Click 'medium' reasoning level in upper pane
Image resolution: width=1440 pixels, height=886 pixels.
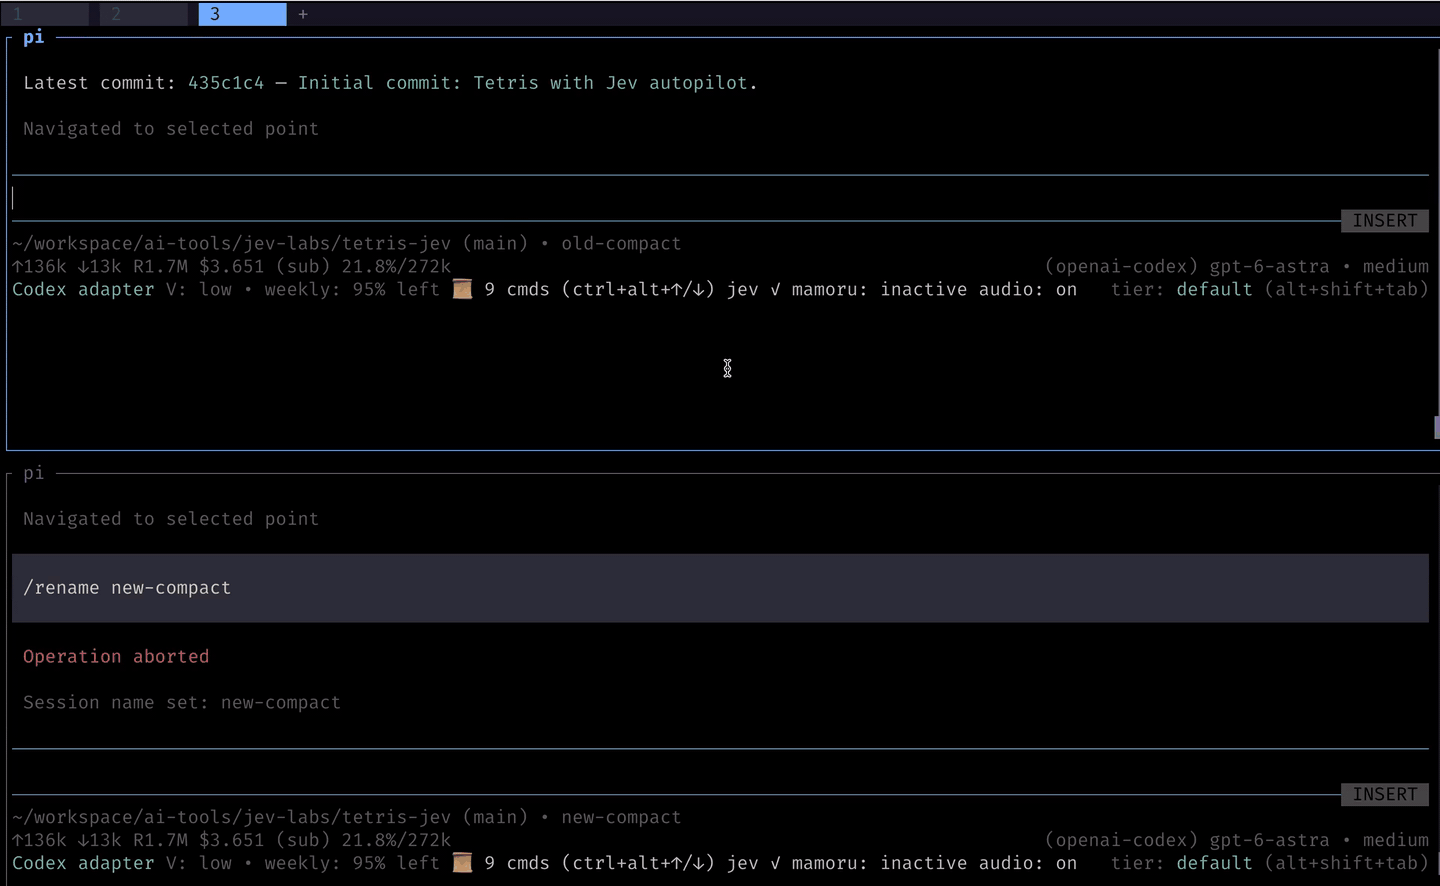[x=1396, y=267]
